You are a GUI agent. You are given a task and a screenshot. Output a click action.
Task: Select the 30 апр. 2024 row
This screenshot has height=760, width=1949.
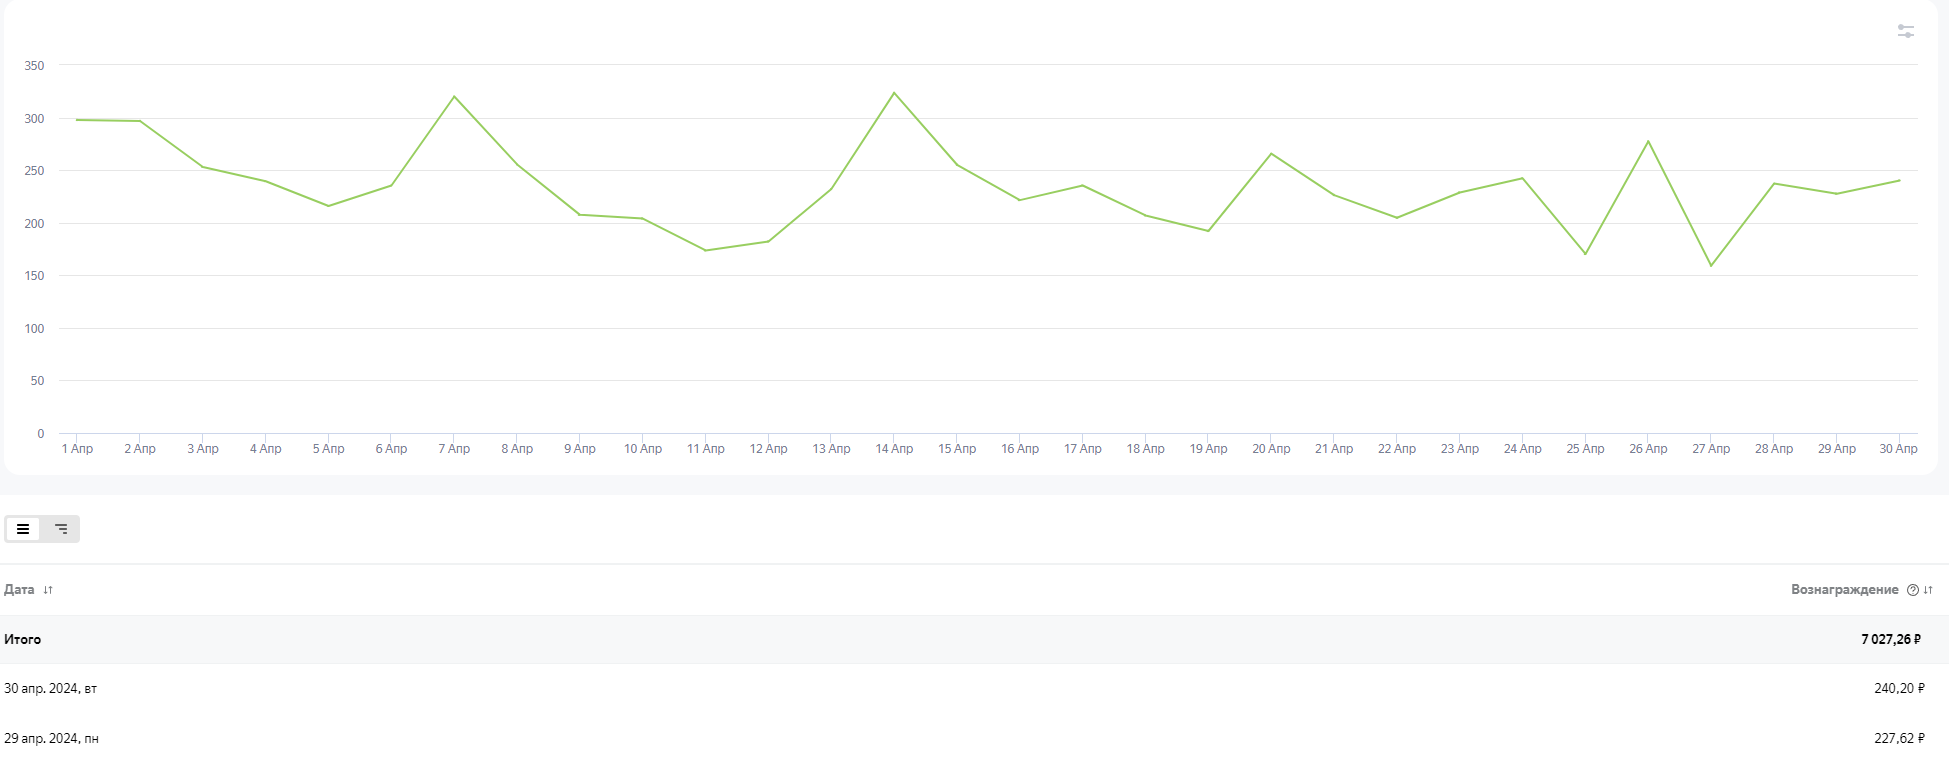[x=50, y=688]
